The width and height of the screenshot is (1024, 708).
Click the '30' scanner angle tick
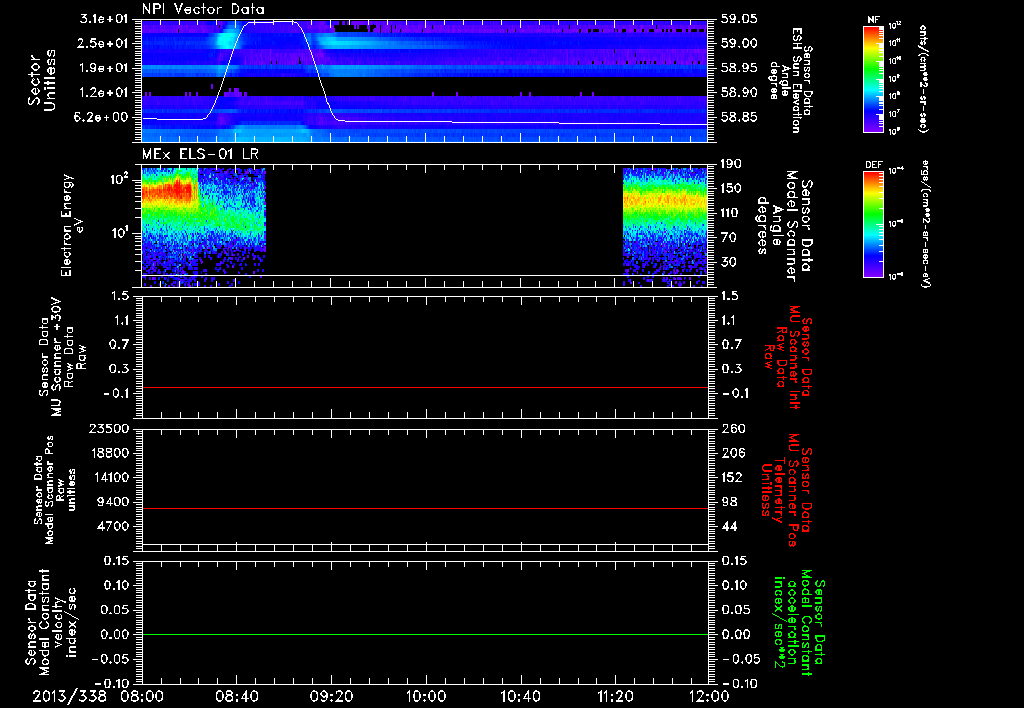[x=728, y=262]
